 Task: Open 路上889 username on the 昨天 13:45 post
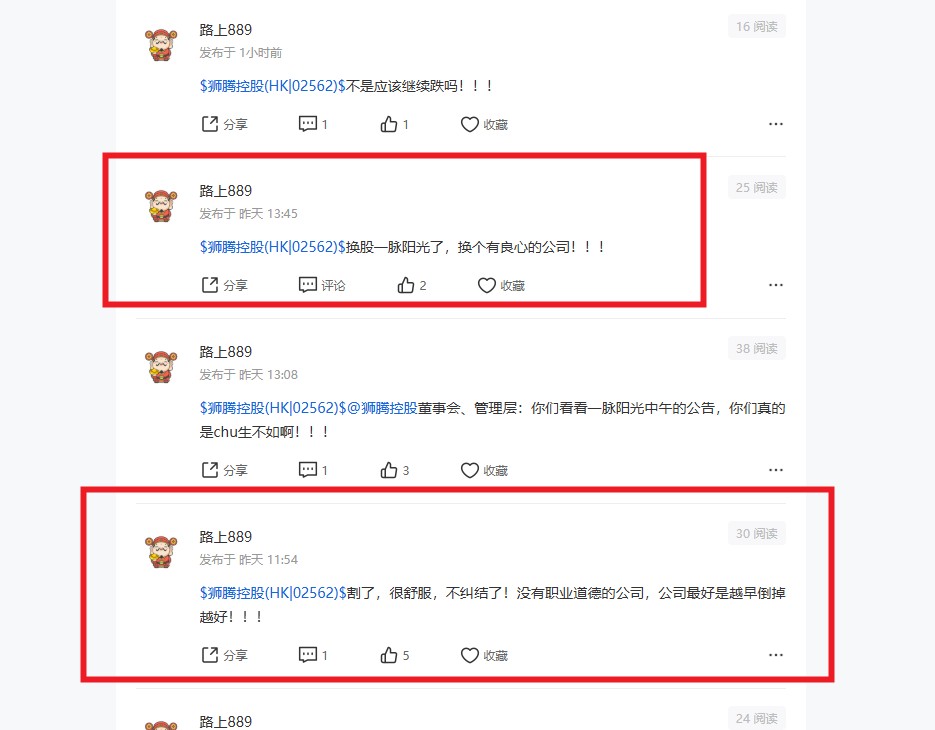pyautogui.click(x=225, y=191)
